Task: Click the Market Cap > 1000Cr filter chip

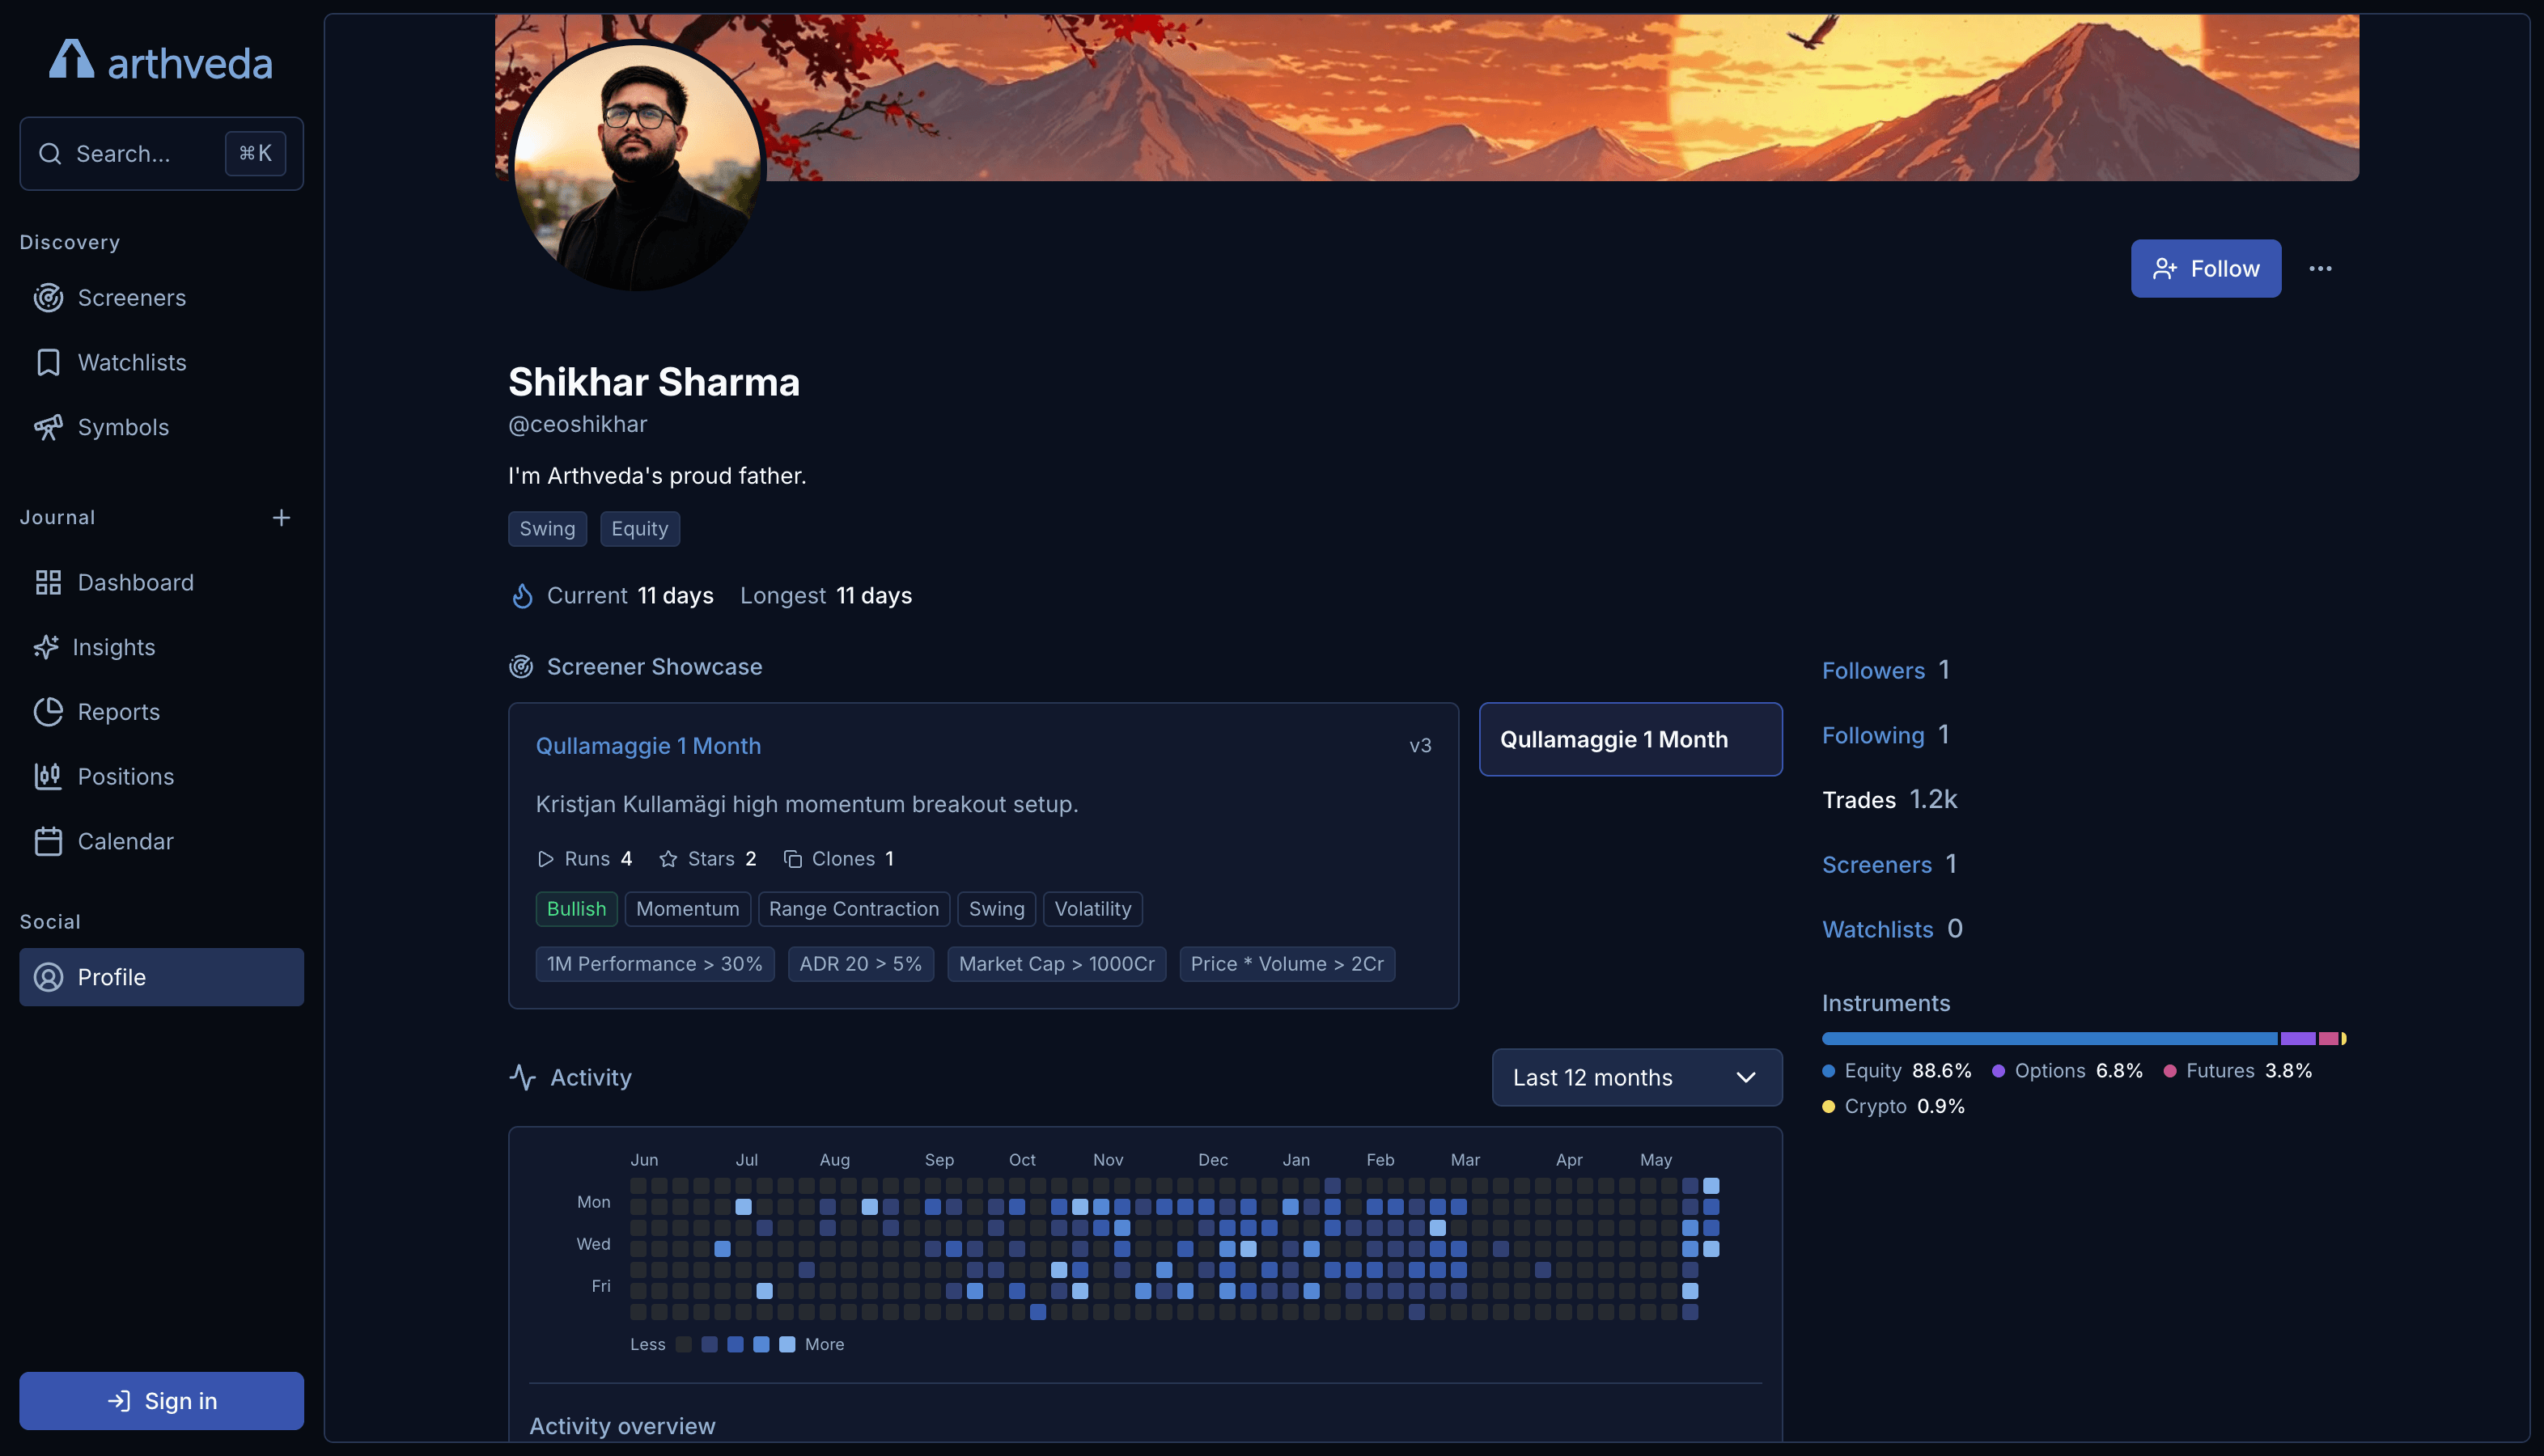Action: click(x=1057, y=964)
